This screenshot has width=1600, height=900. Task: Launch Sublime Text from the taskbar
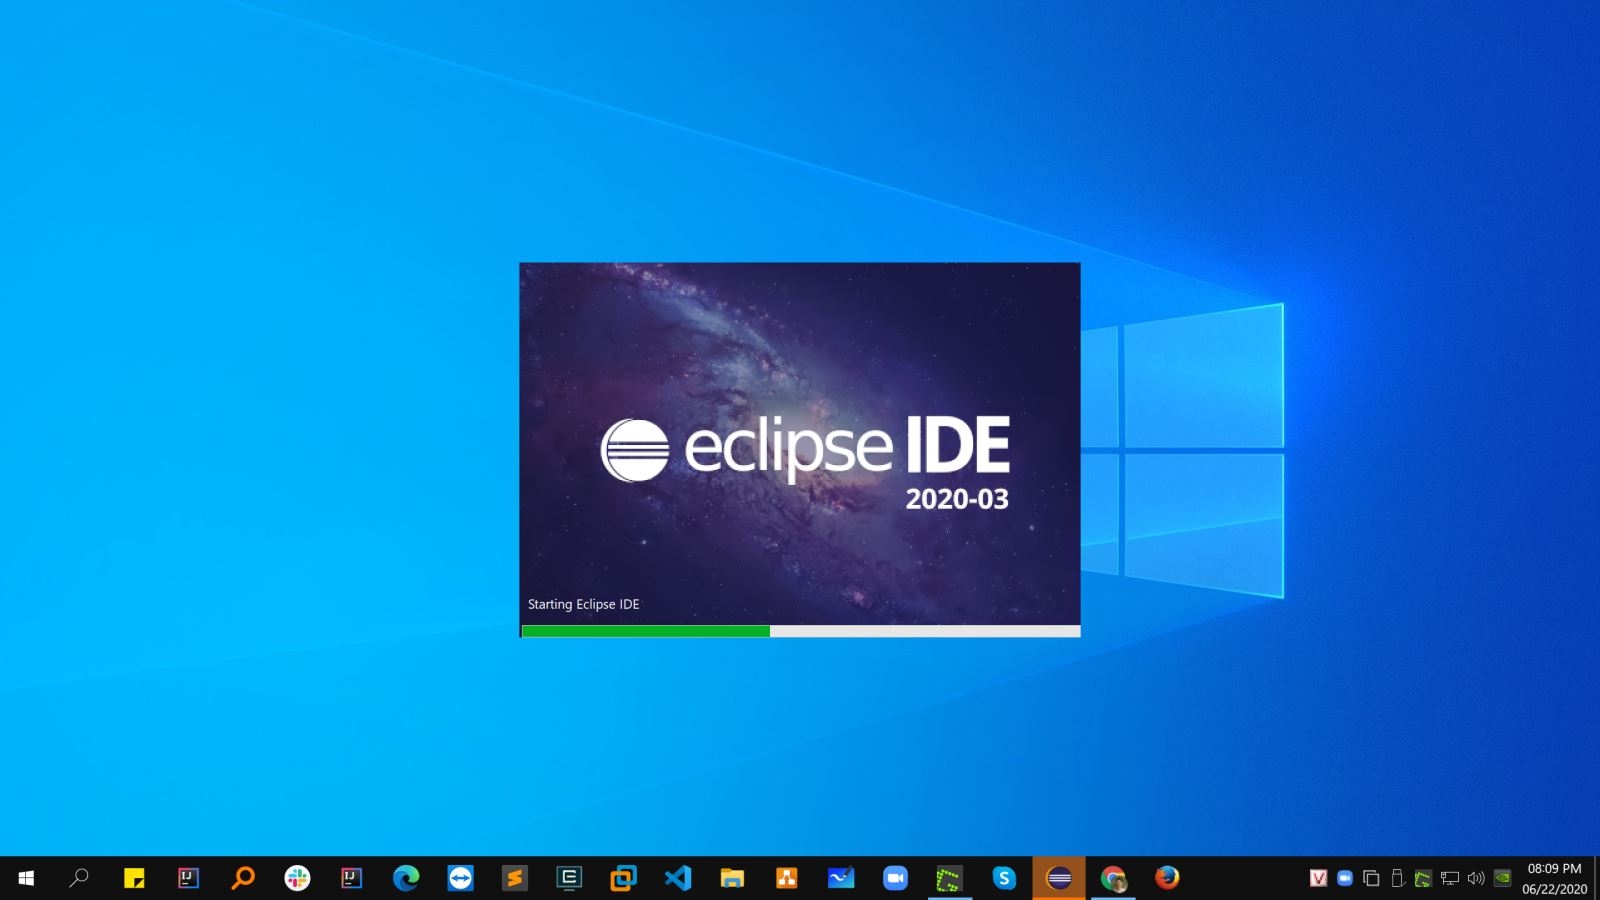[x=514, y=878]
